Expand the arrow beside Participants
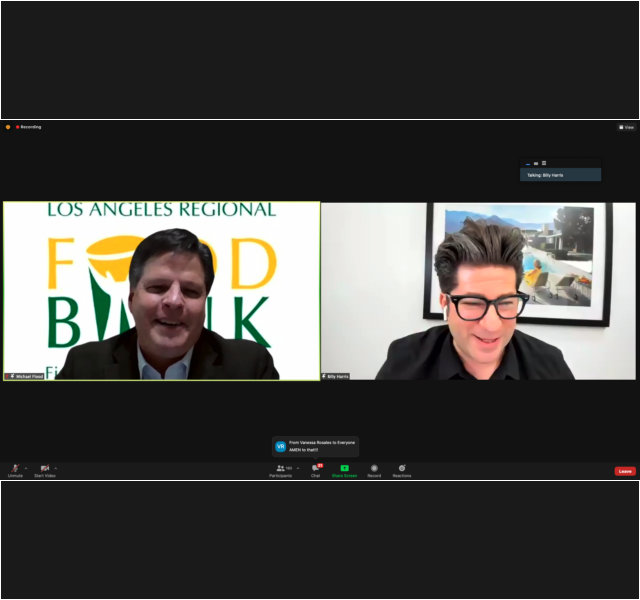Viewport: 640px width, 600px height. [x=298, y=468]
